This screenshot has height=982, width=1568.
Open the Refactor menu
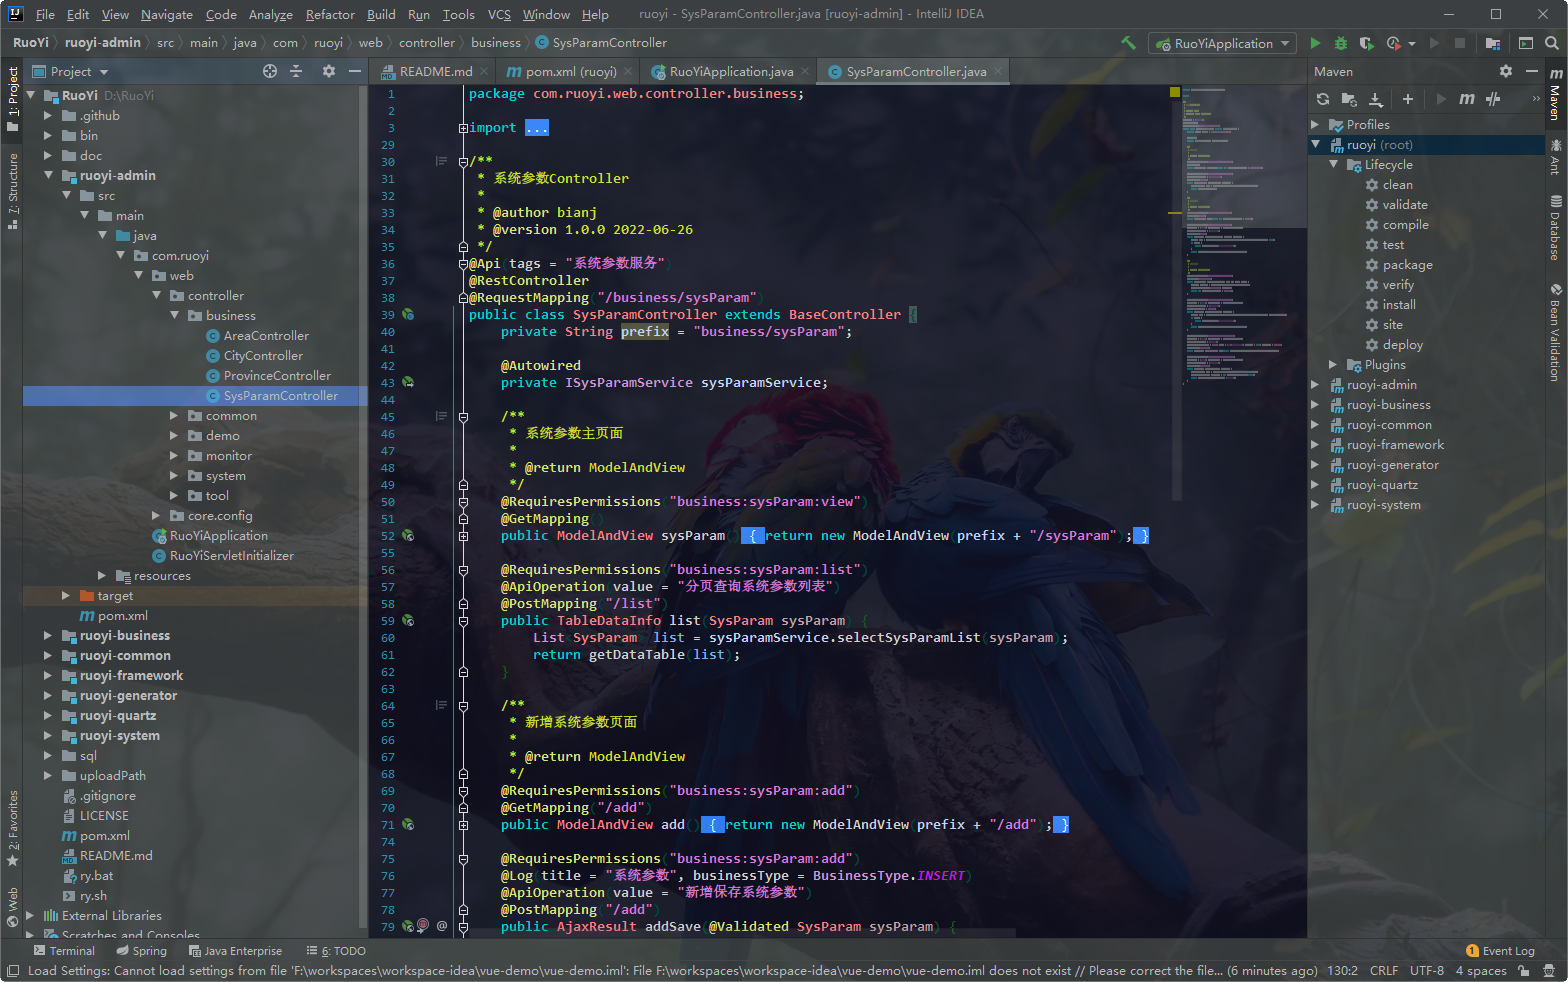pos(330,14)
